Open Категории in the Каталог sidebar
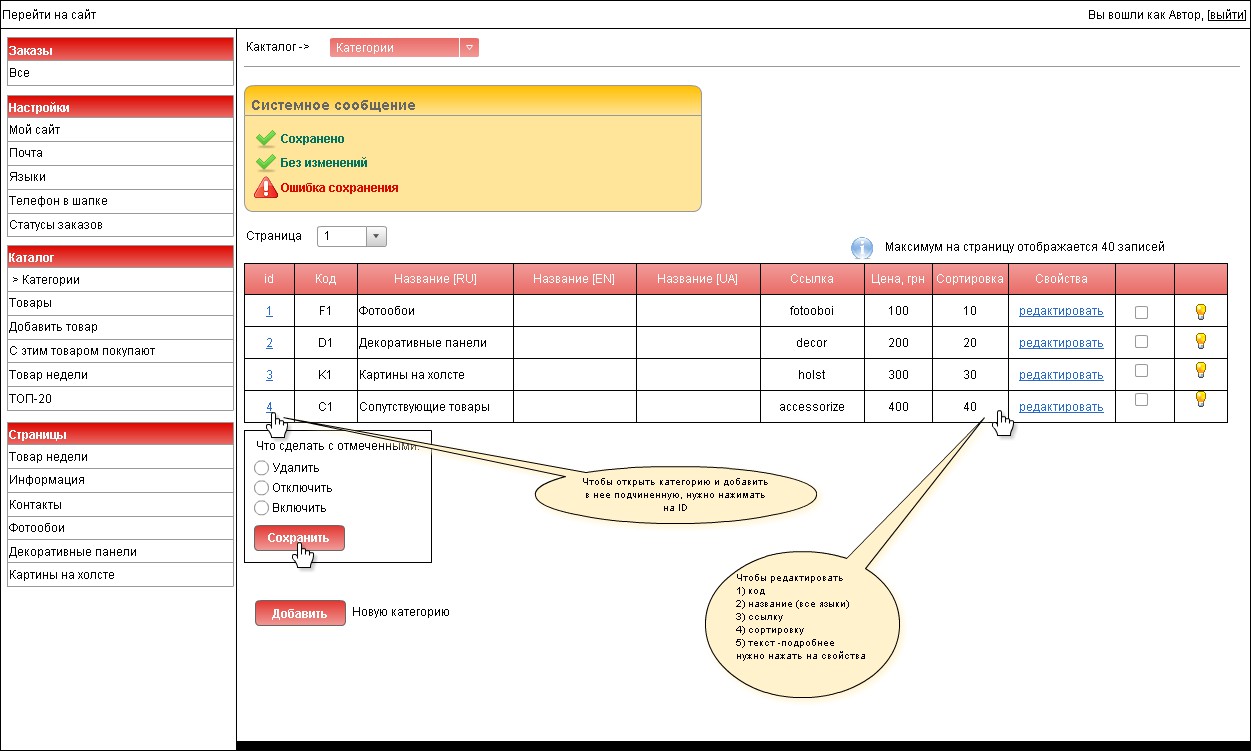Screen dimensions: 1251x751 pyautogui.click(x=120, y=280)
